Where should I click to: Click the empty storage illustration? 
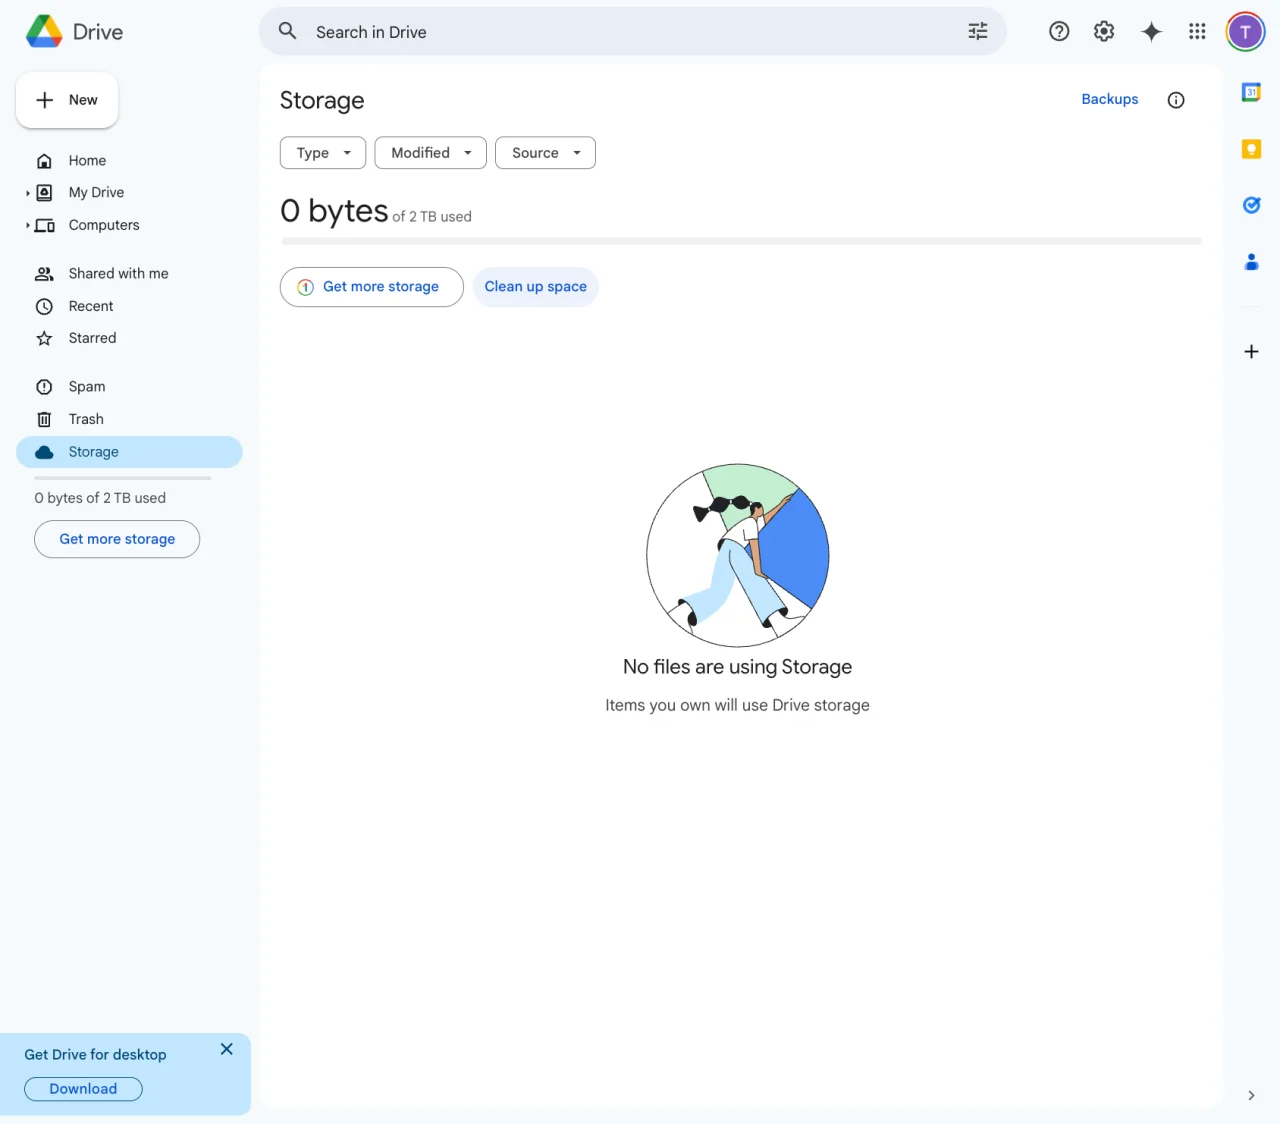click(x=738, y=555)
